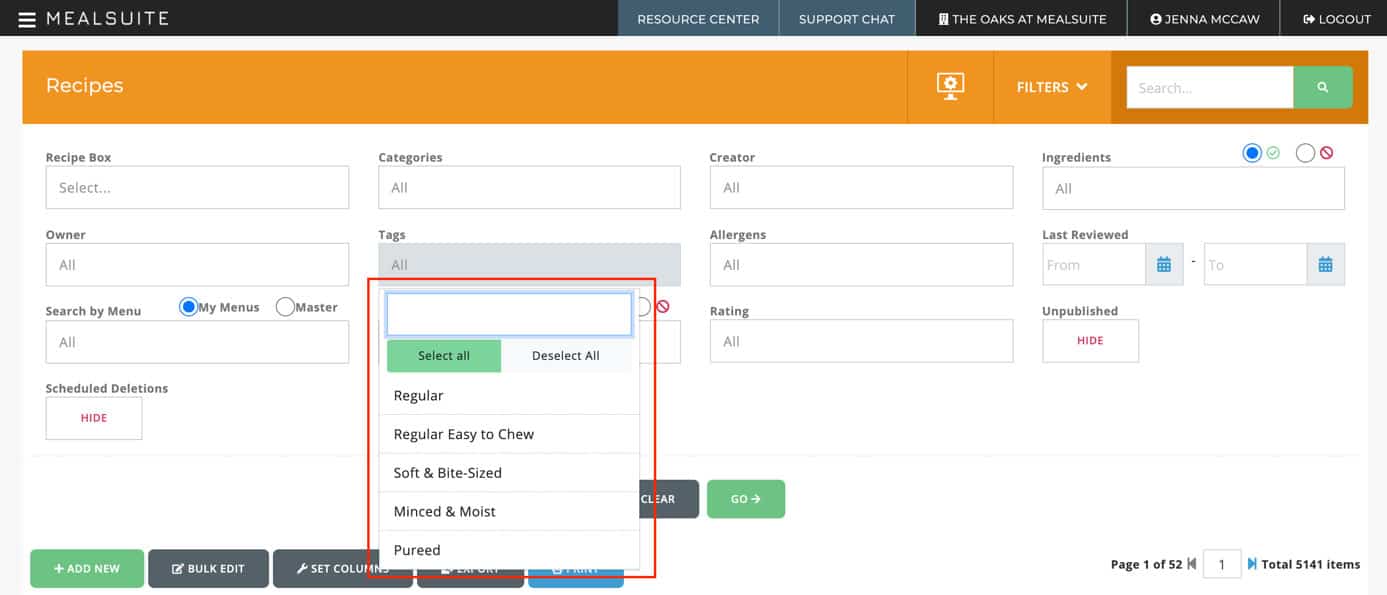Expand the FILTERS dropdown

(1051, 87)
